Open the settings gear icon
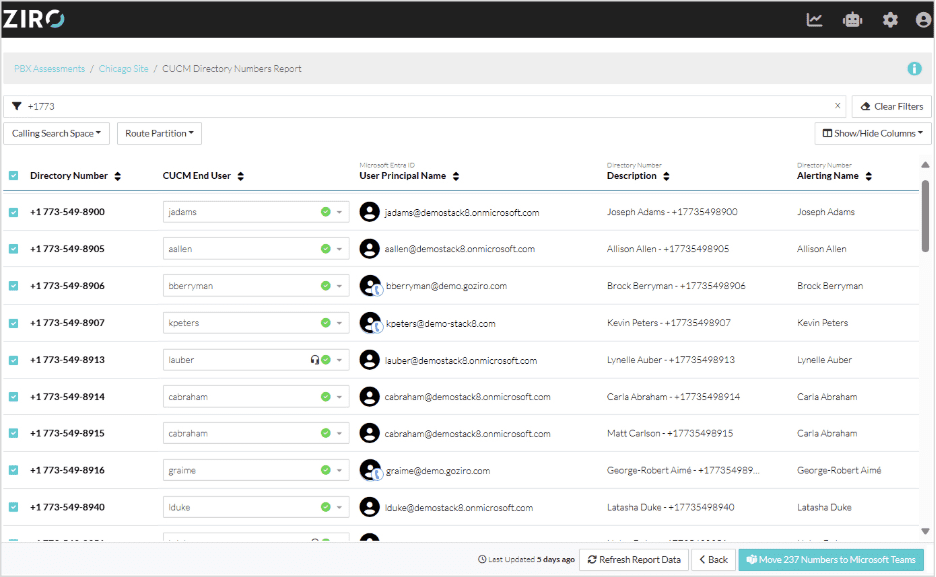This screenshot has width=936, height=577. [890, 20]
